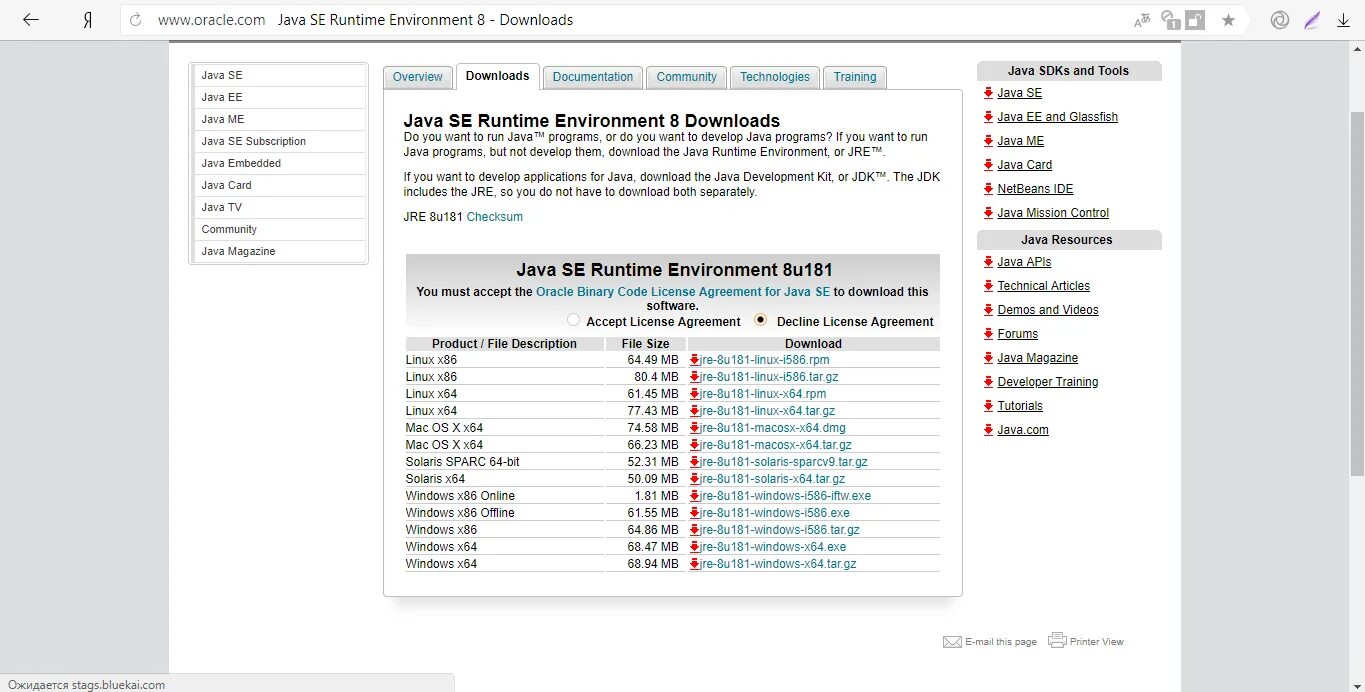Select Accept License Agreement radio button
1365x692 pixels.
(x=573, y=320)
